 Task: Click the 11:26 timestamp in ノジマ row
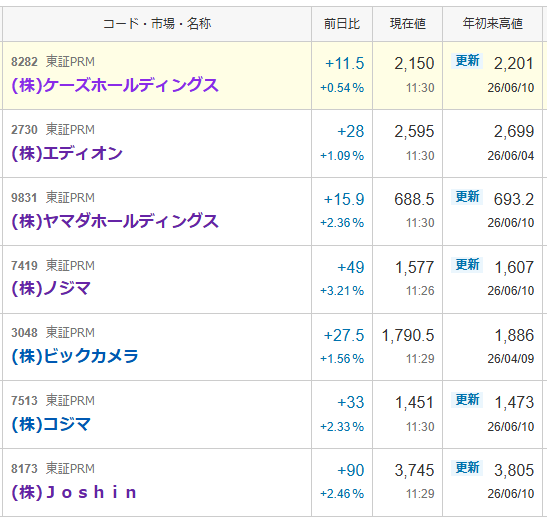[420, 291]
